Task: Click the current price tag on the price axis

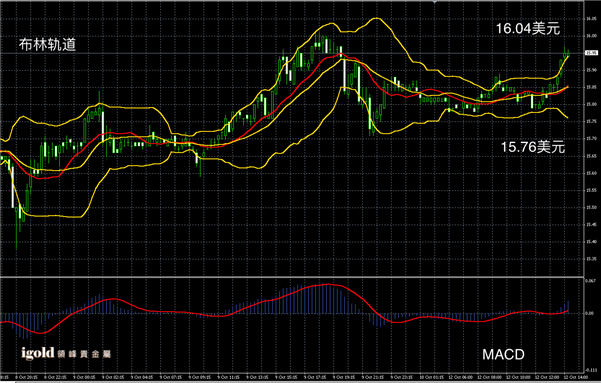Action: click(x=591, y=53)
